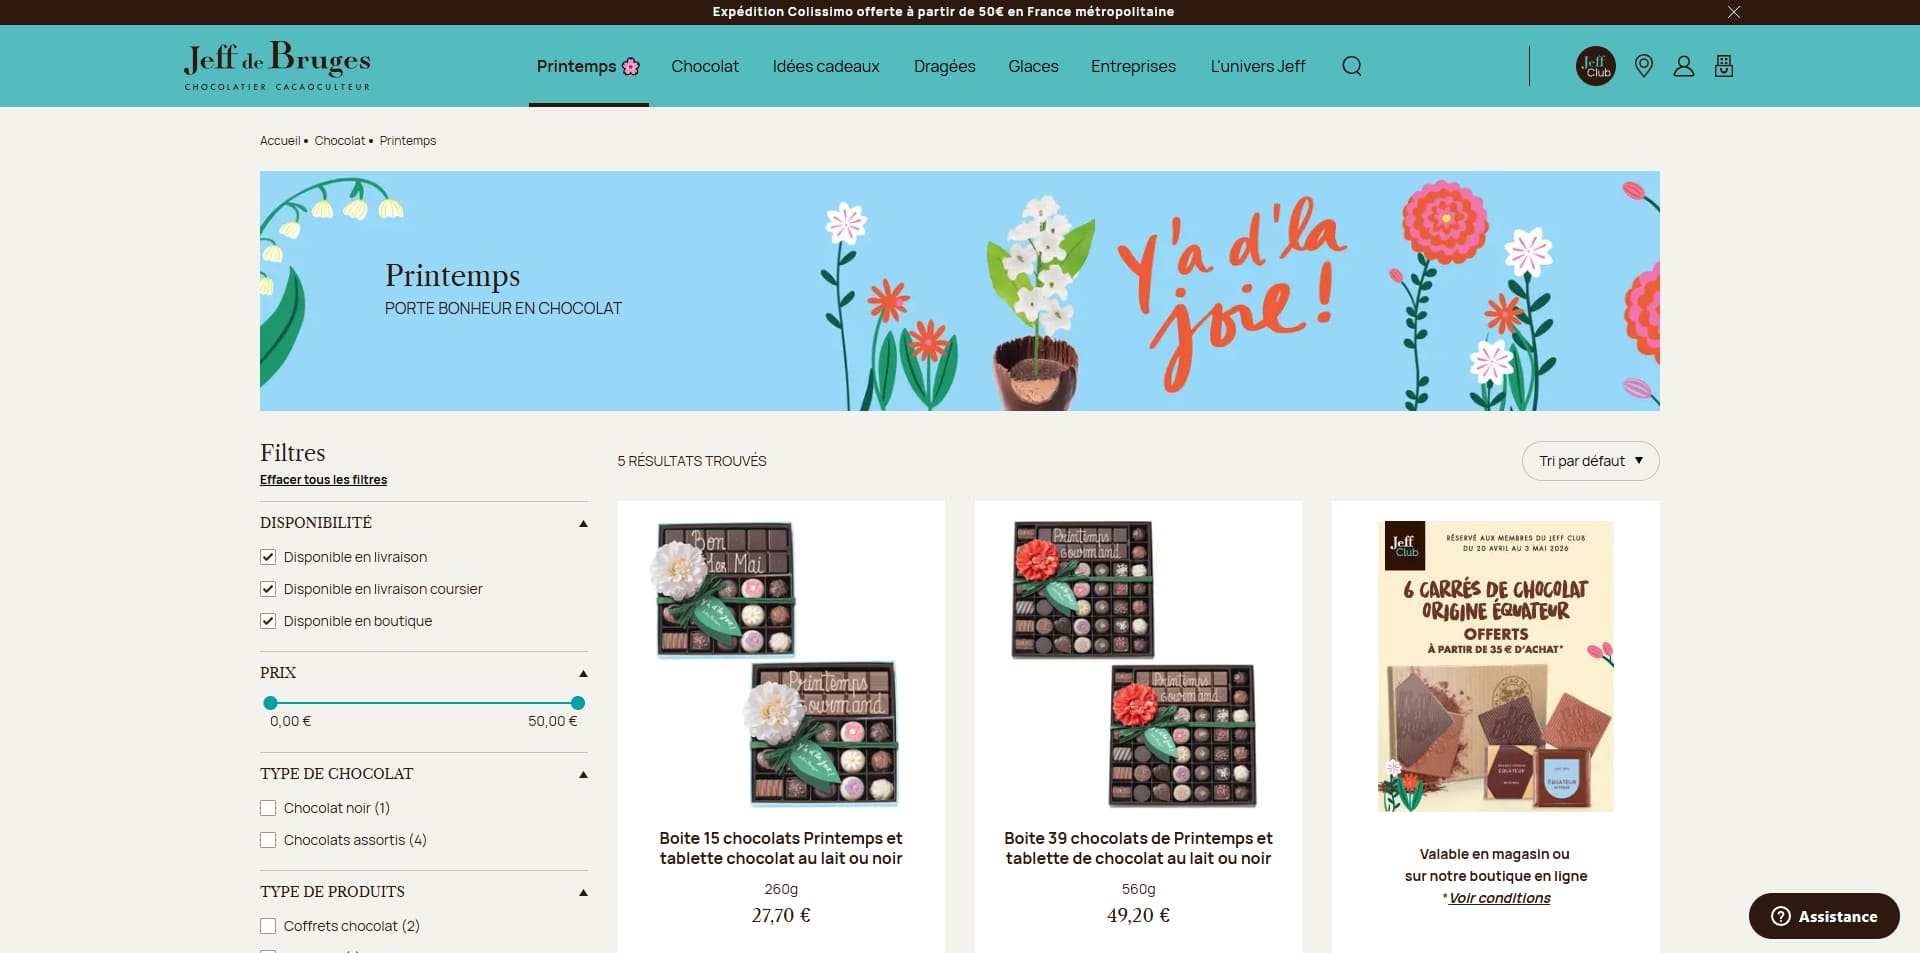Click the minimum price slider handle
The image size is (1920, 953).
(270, 703)
